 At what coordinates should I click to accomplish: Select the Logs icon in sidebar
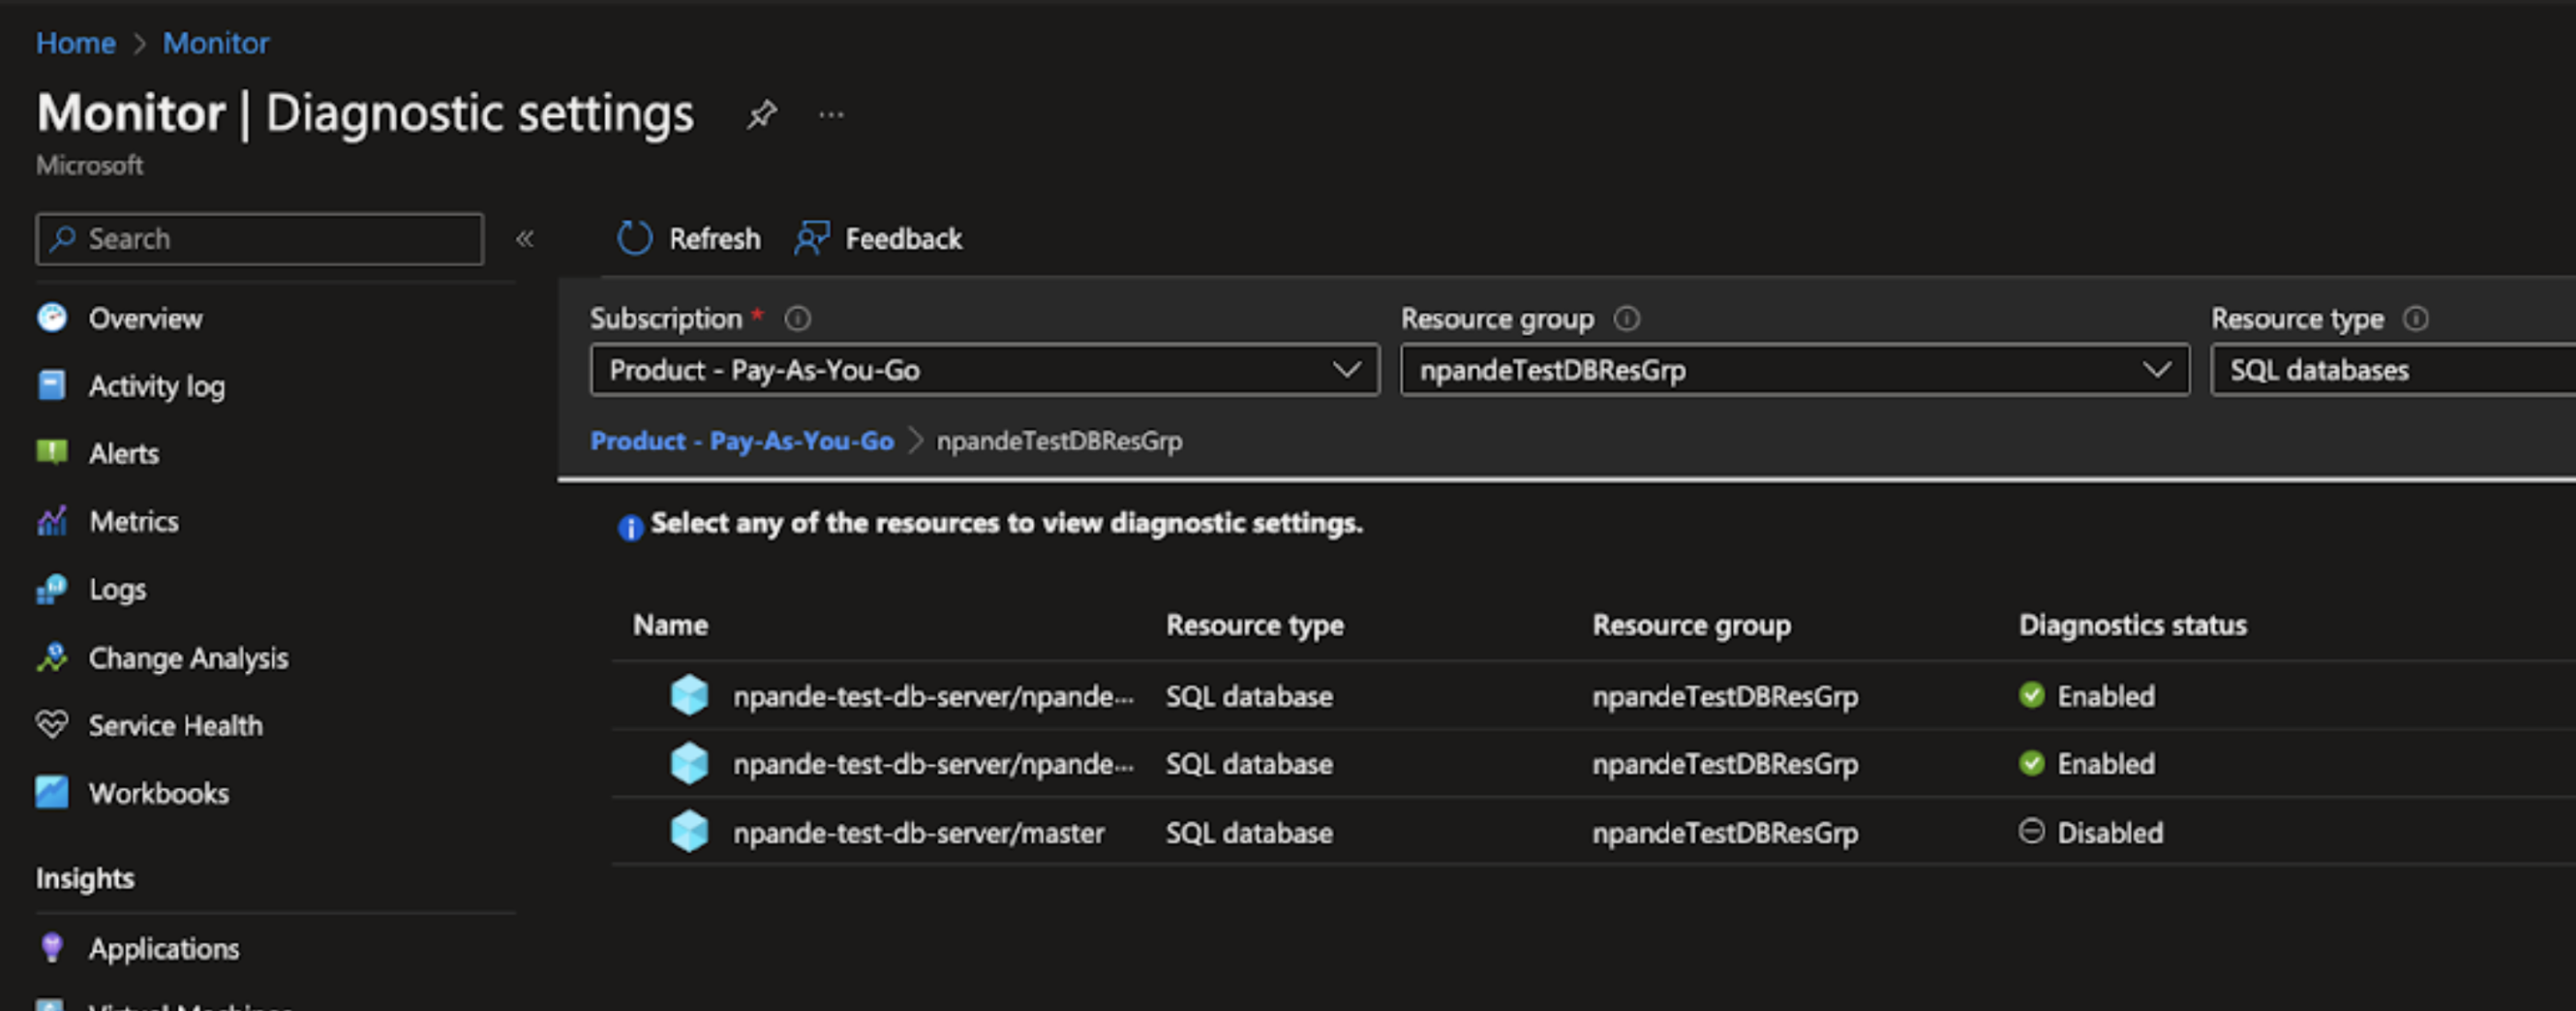coord(53,588)
